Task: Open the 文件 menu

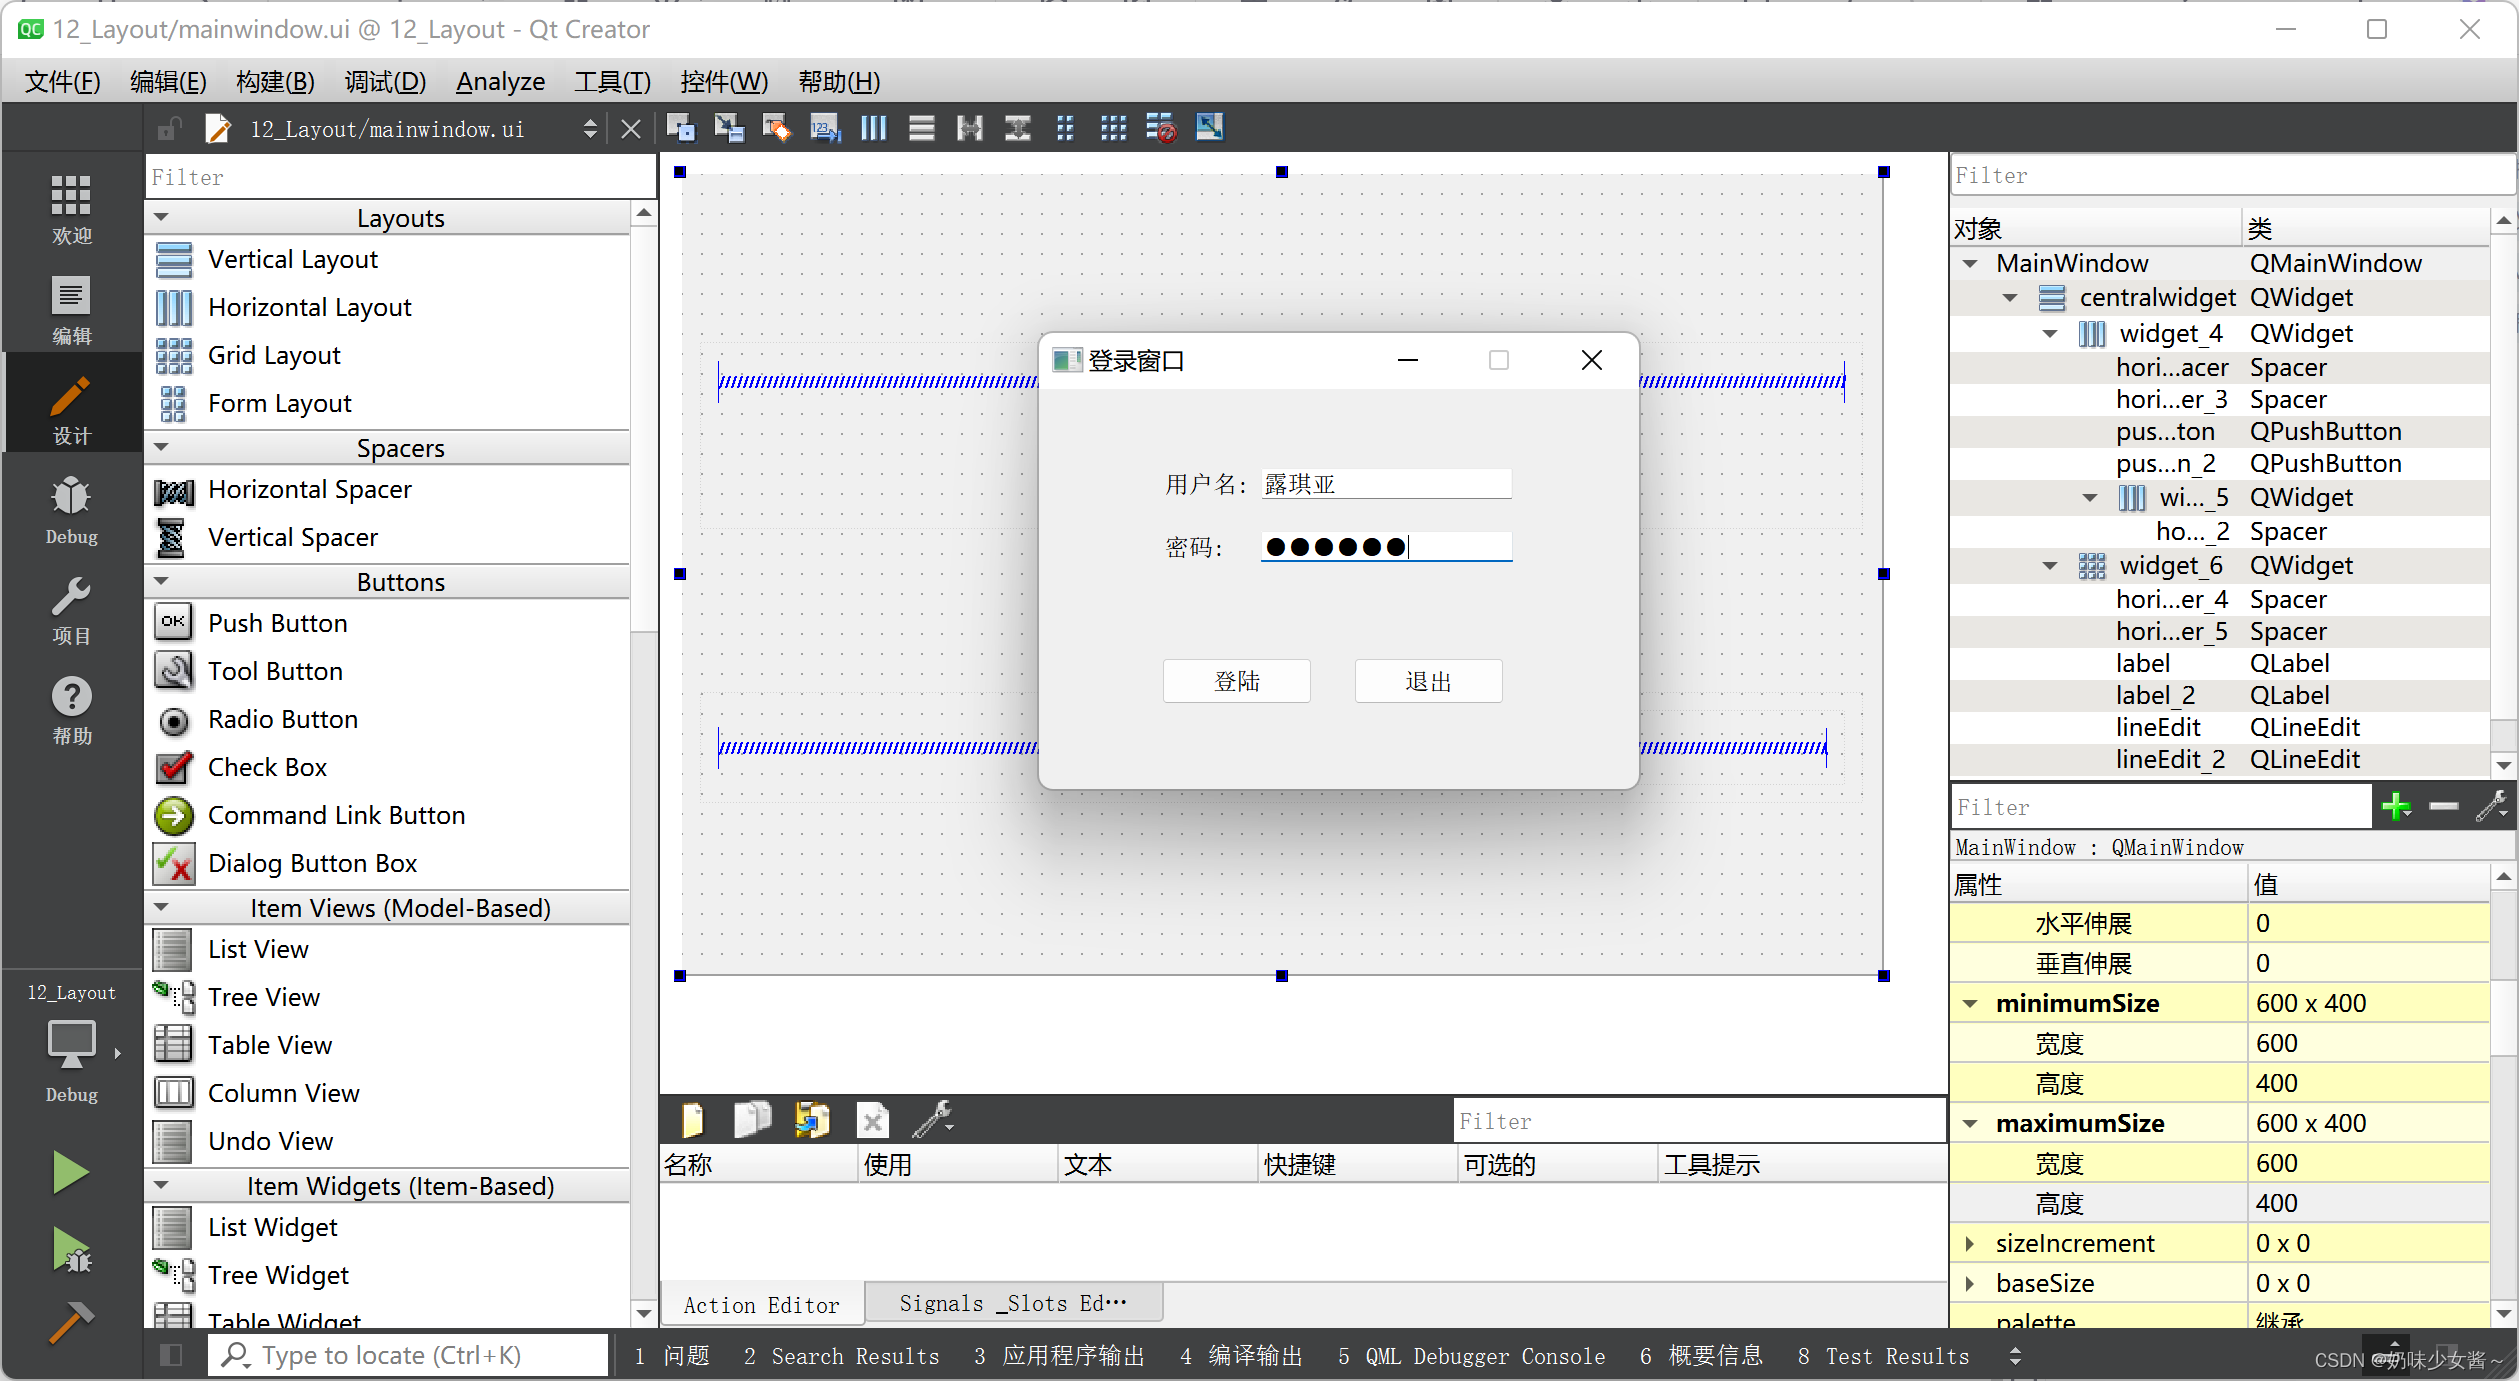Action: (x=59, y=80)
